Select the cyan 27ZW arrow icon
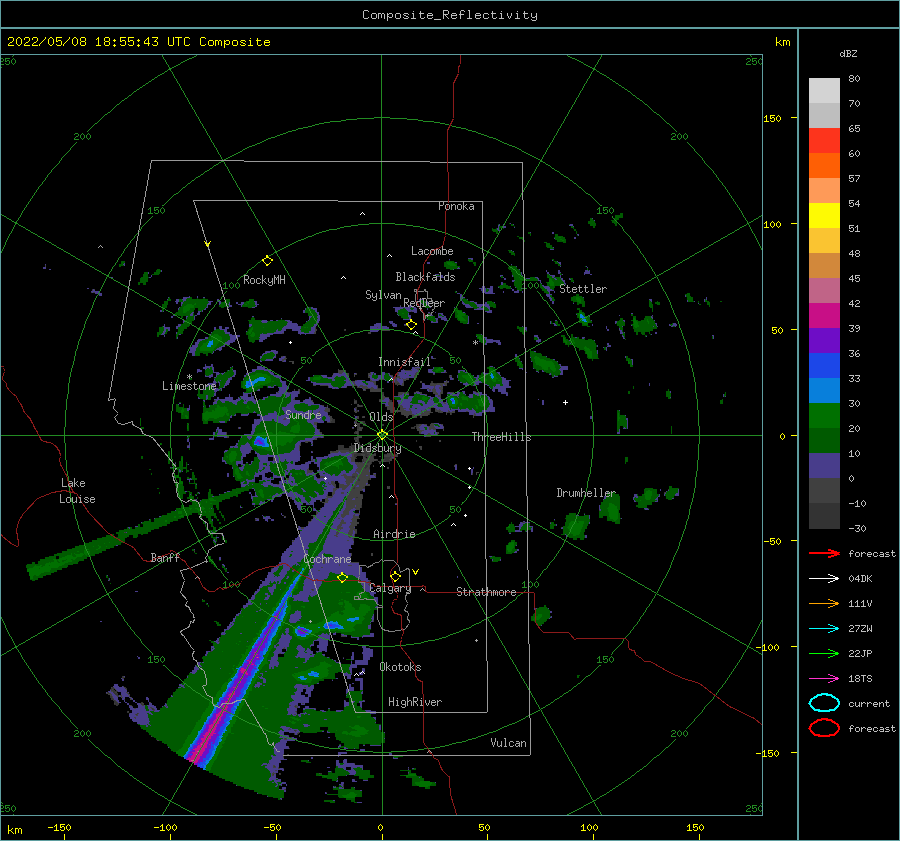Image resolution: width=900 pixels, height=841 pixels. pos(824,629)
